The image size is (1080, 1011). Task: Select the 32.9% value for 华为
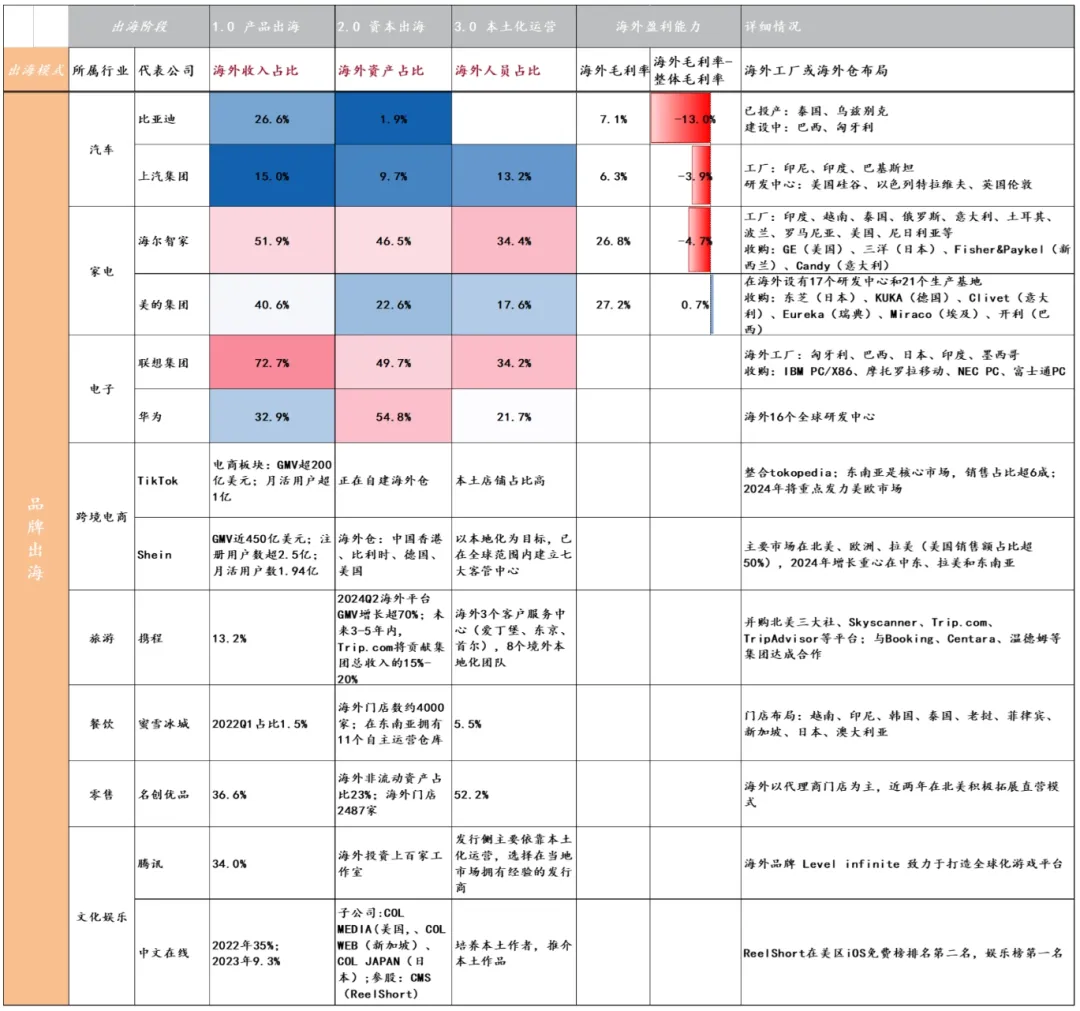pyautogui.click(x=272, y=416)
